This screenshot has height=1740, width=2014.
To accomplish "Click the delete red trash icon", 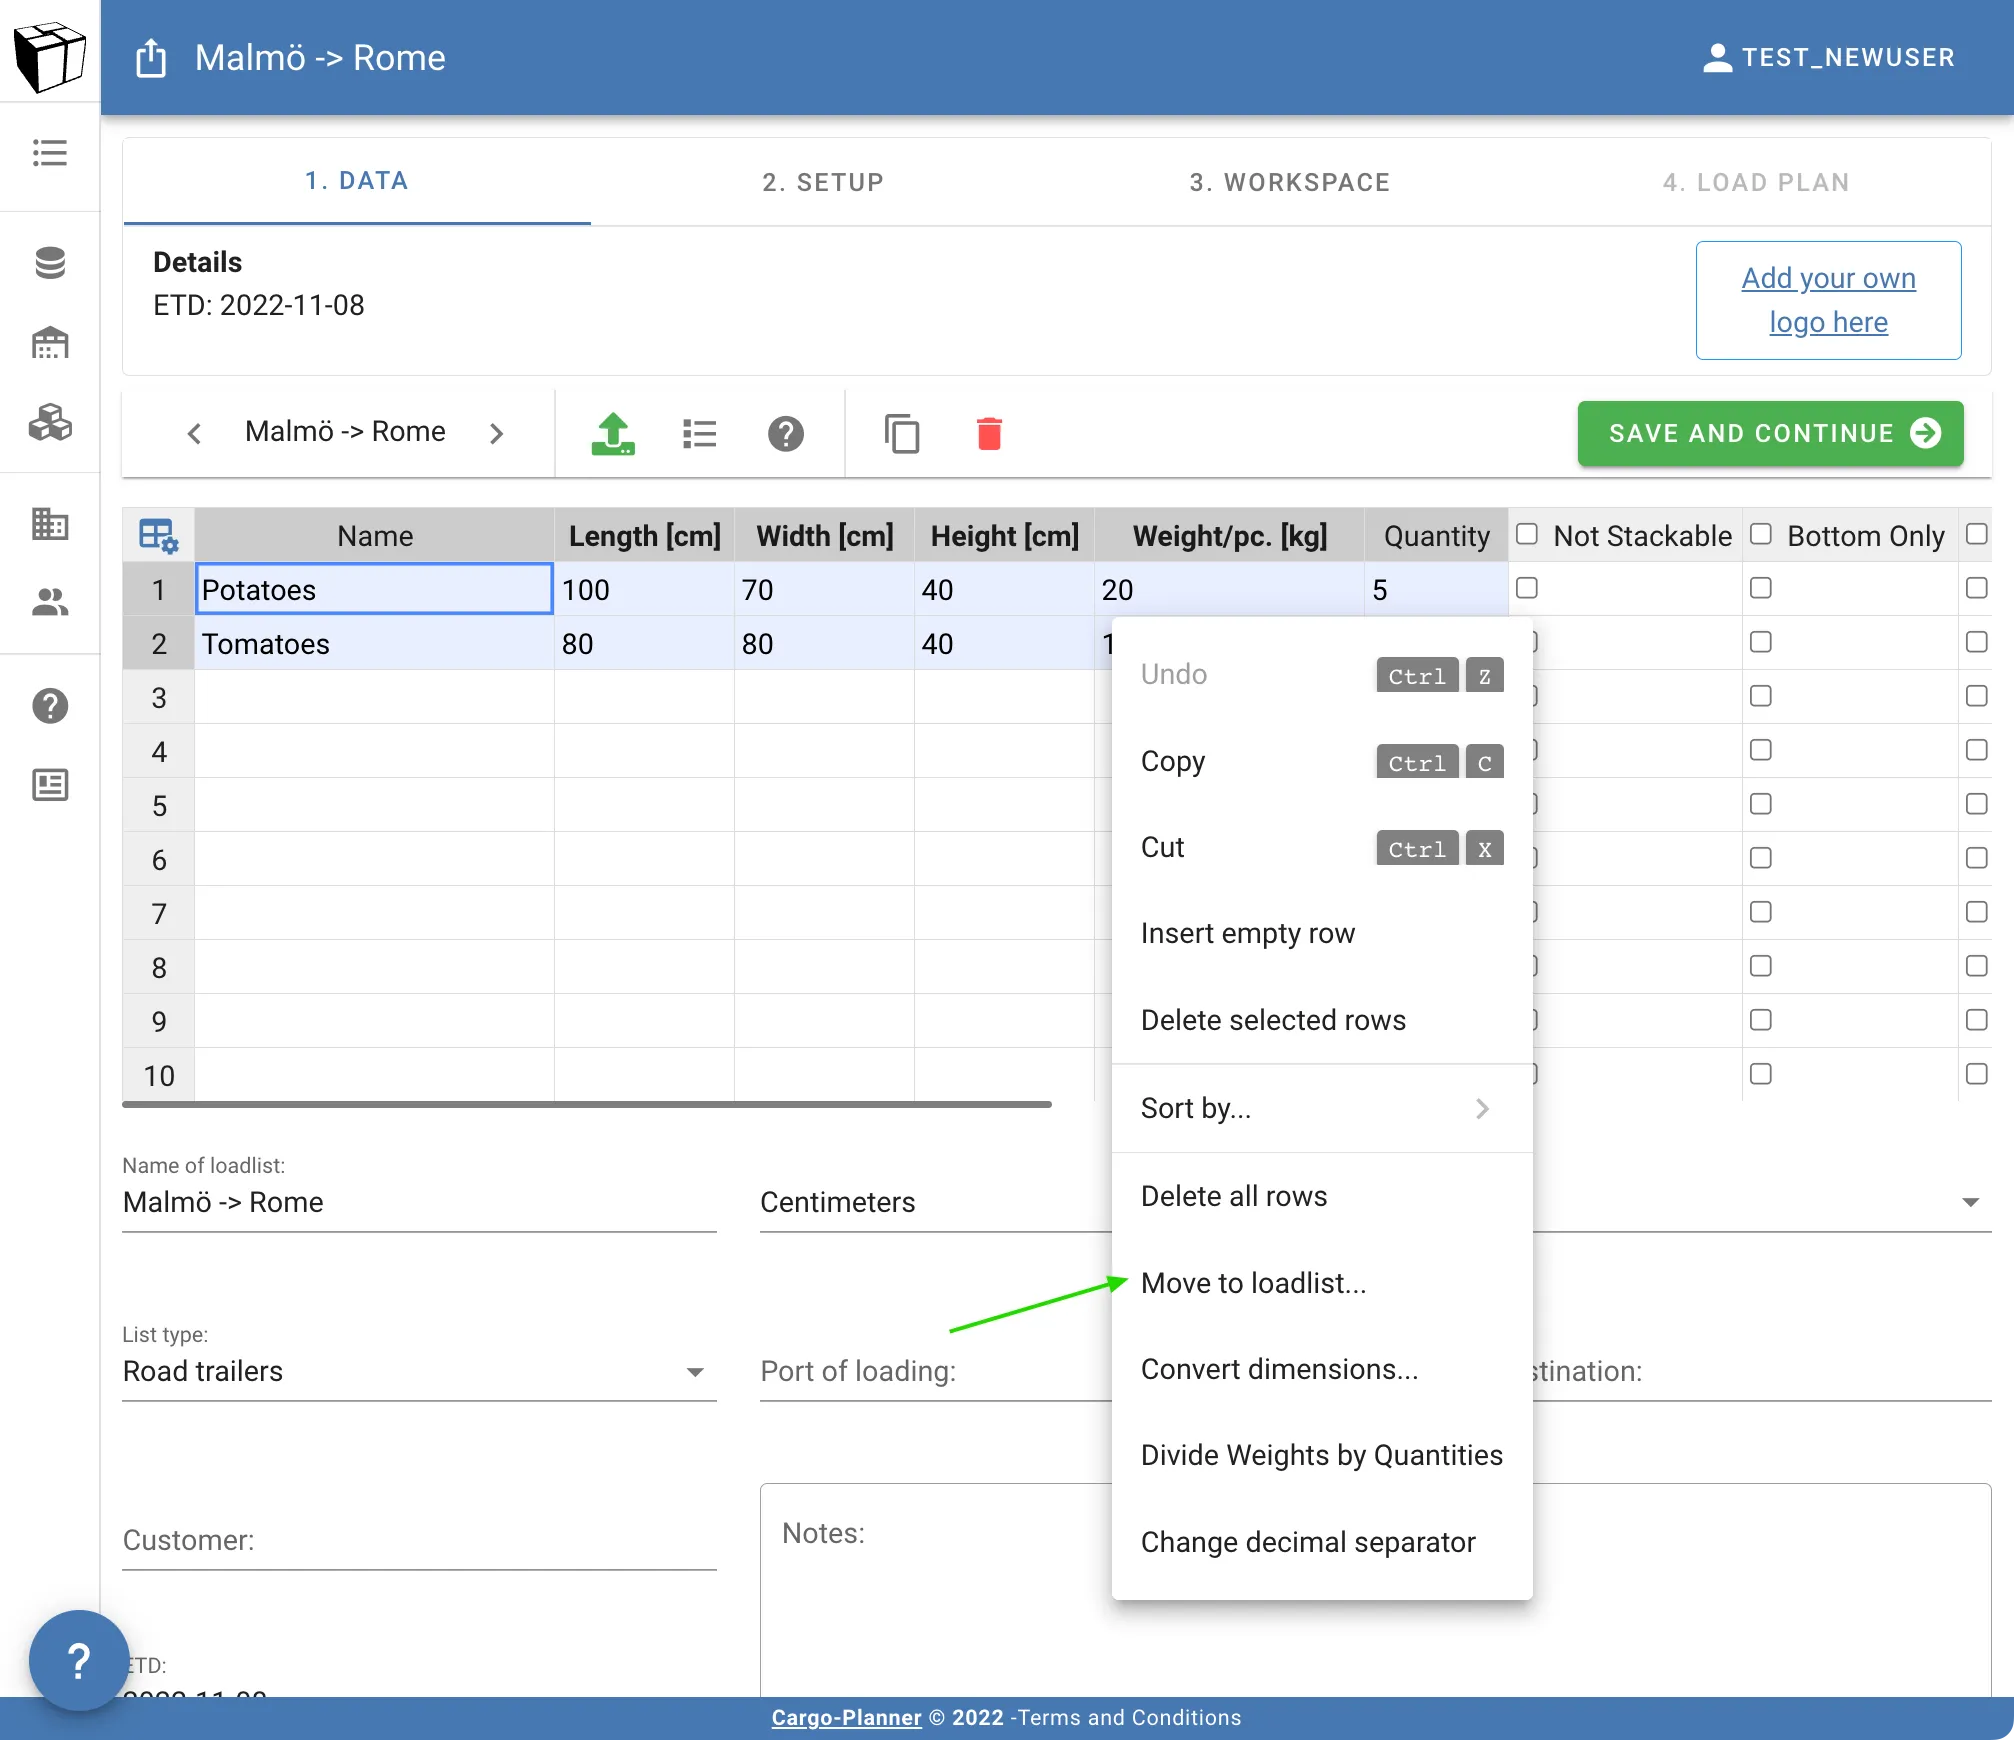I will pos(990,432).
